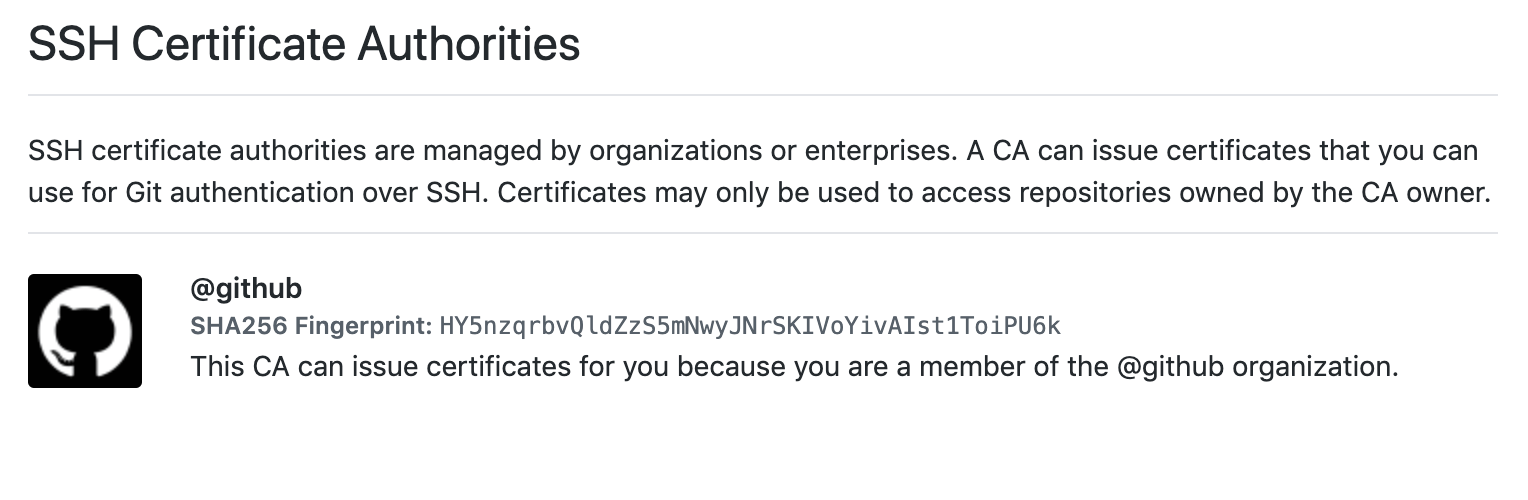Open the @github organization name
Image resolution: width=1528 pixels, height=500 pixels.
pos(246,289)
